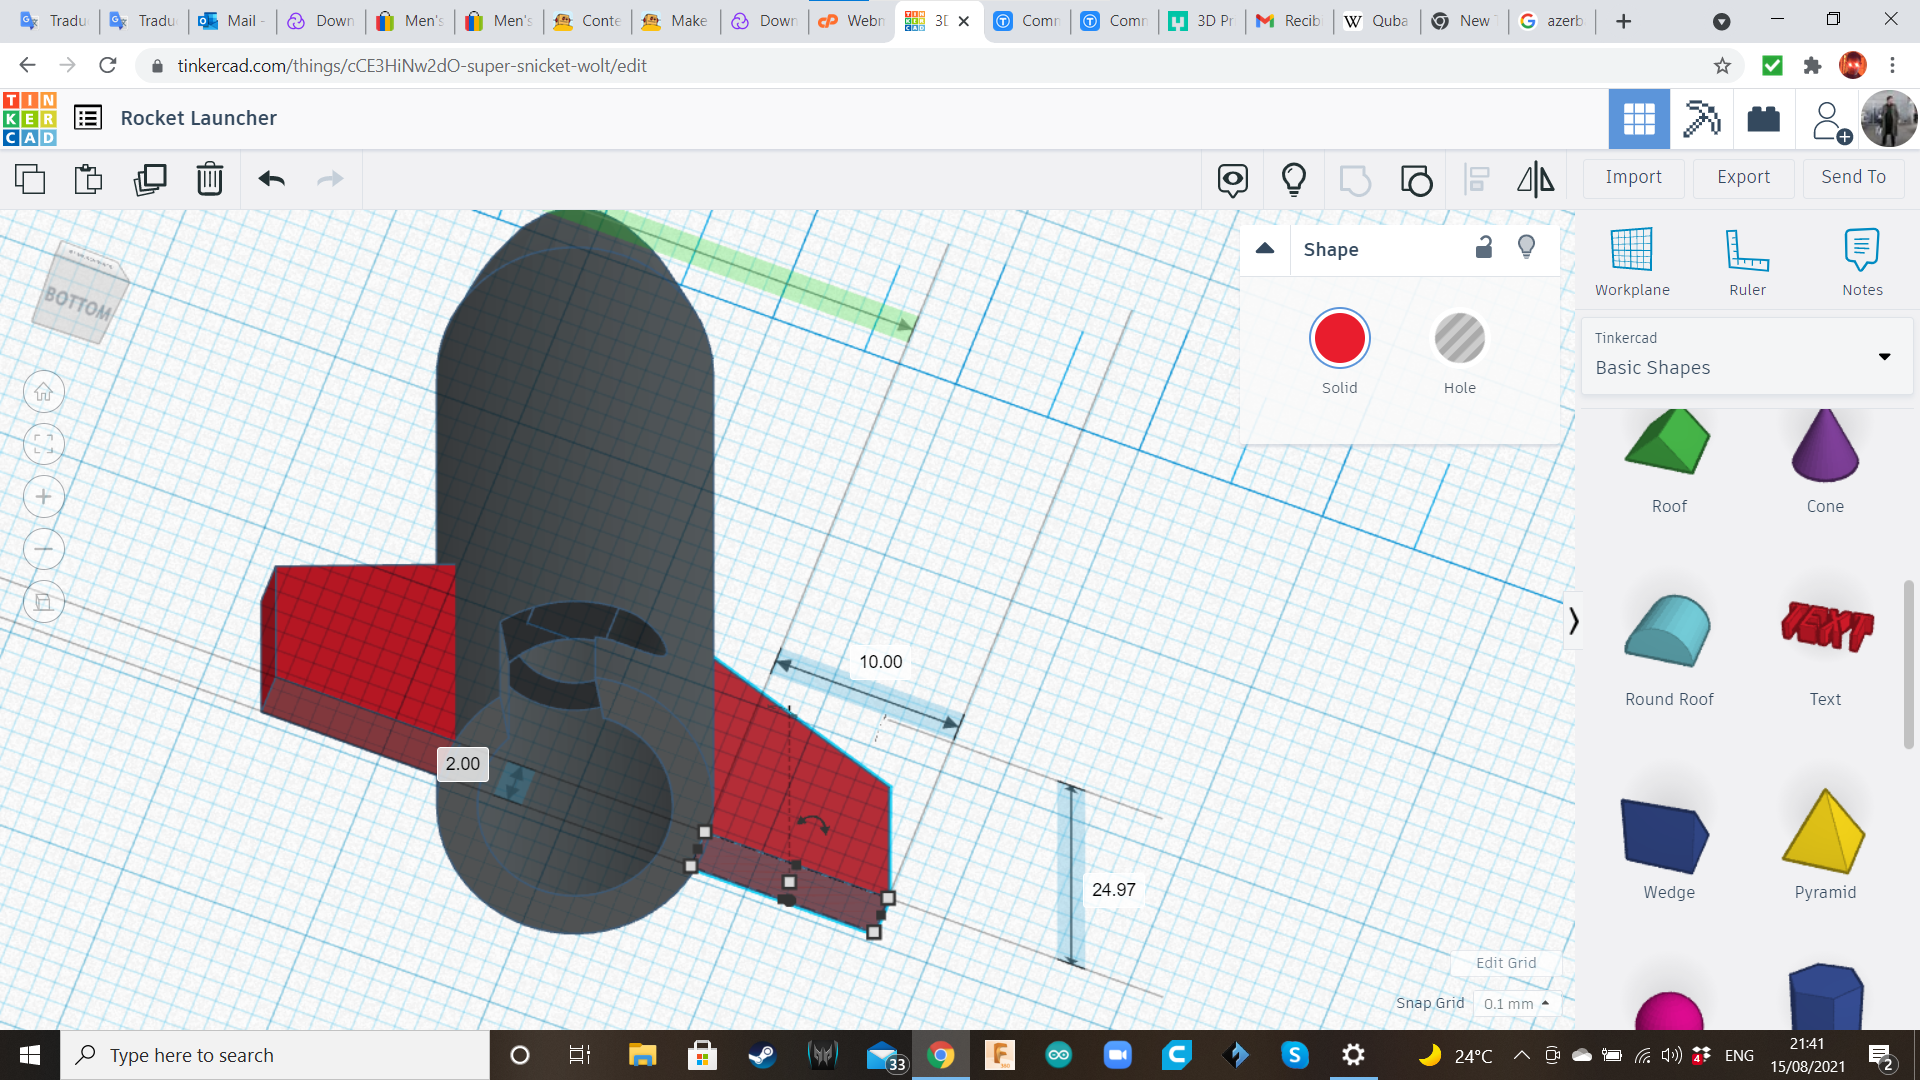The image size is (1920, 1080).
Task: Click the Undo arrow
Action: pos(271,179)
